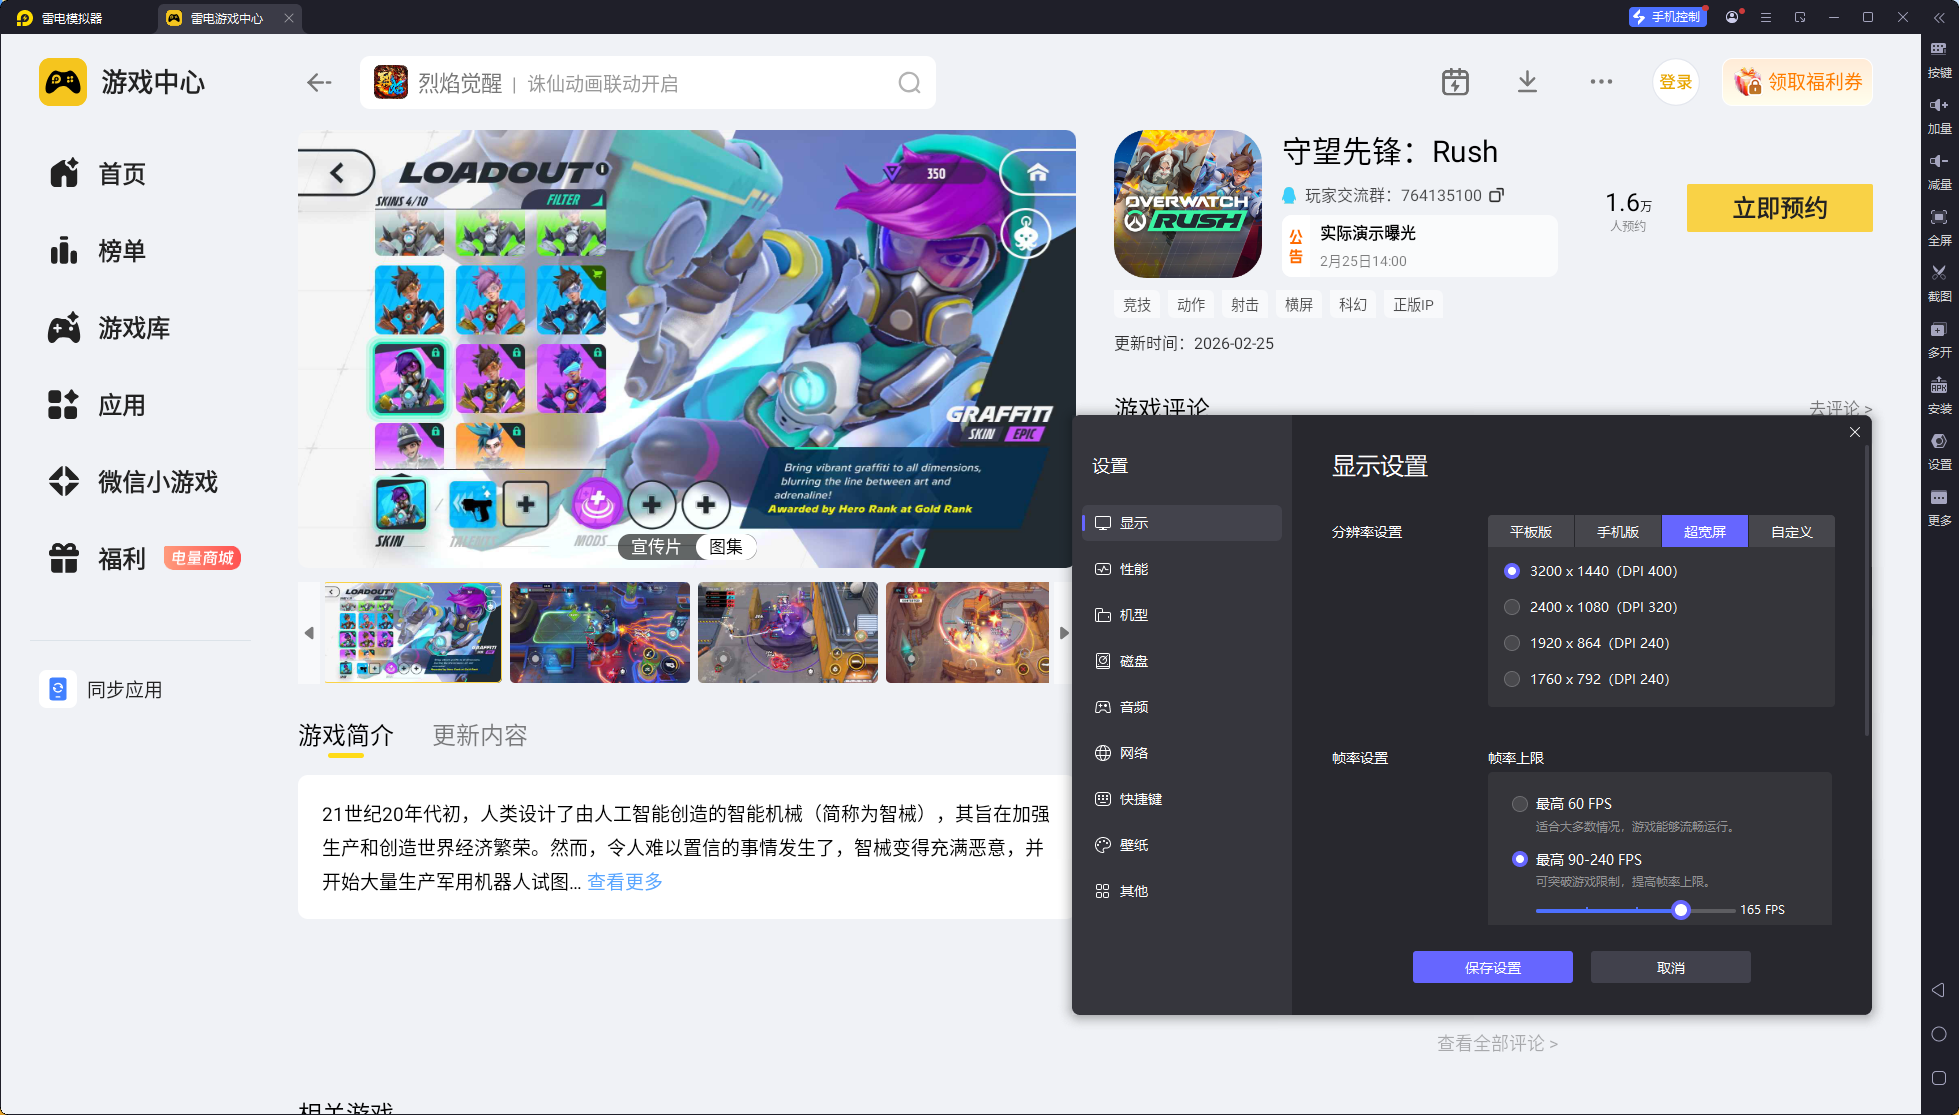Open the 性能 settings menu item
This screenshot has height=1115, width=1959.
point(1133,569)
